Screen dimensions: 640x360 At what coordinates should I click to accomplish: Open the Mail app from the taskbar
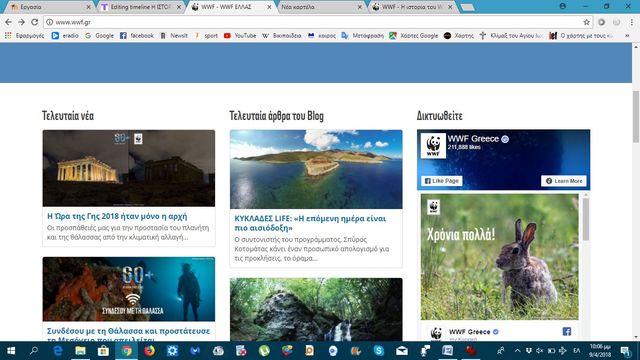click(402, 351)
